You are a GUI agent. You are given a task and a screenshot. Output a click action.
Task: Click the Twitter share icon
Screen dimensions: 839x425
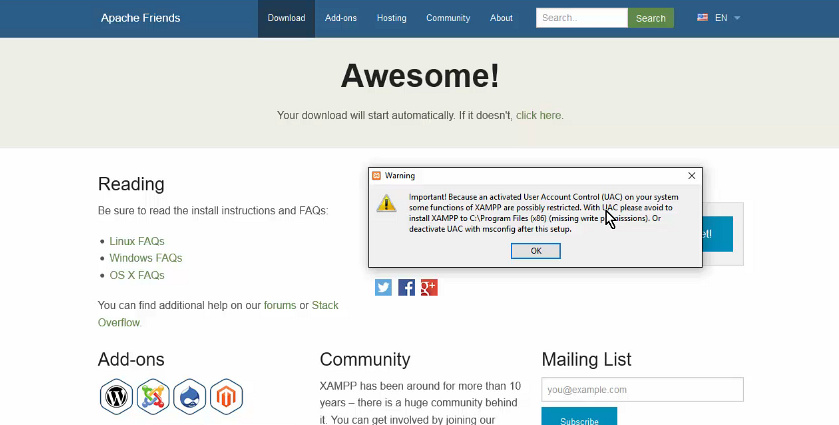pyautogui.click(x=383, y=287)
